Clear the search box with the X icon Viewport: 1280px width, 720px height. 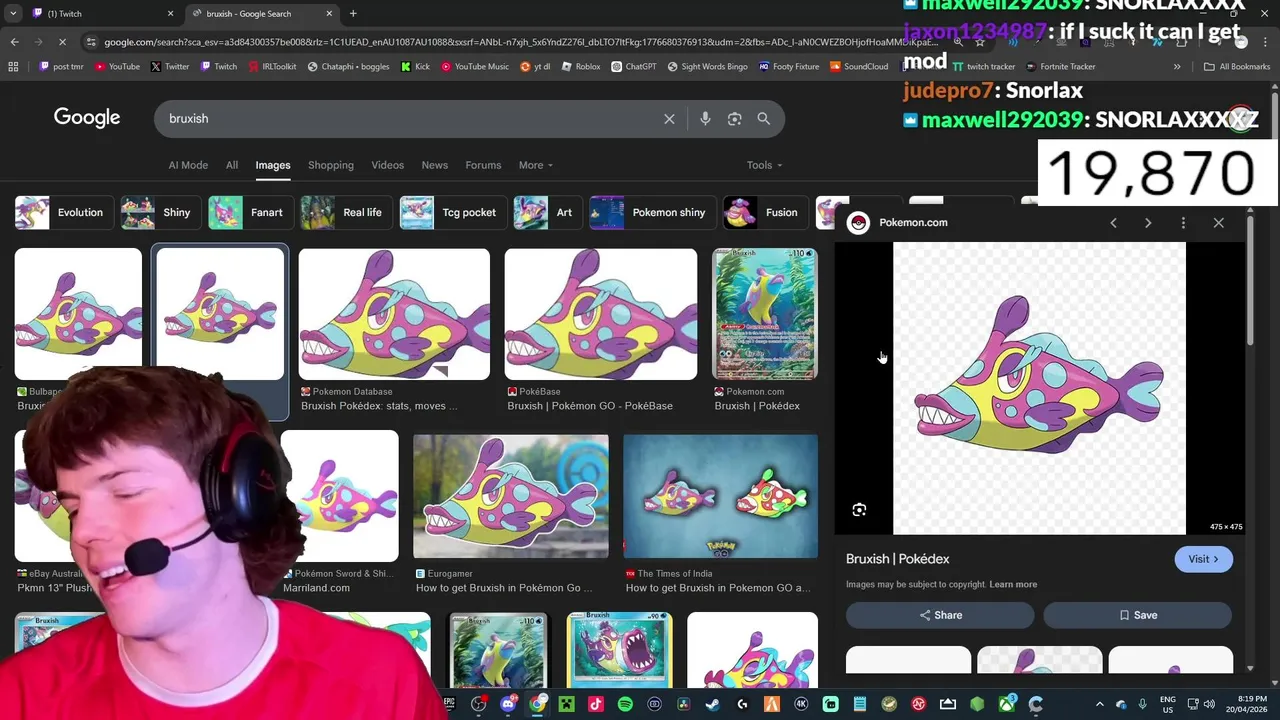669,118
